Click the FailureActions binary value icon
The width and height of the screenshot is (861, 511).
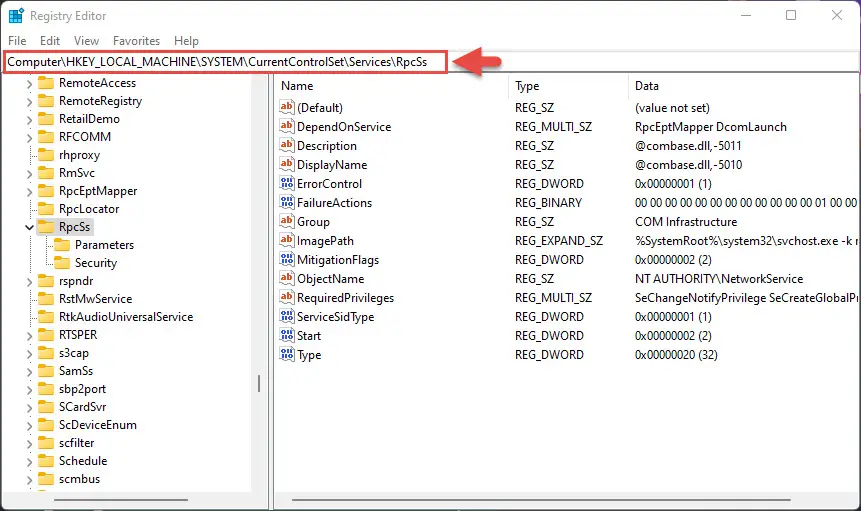click(x=287, y=203)
